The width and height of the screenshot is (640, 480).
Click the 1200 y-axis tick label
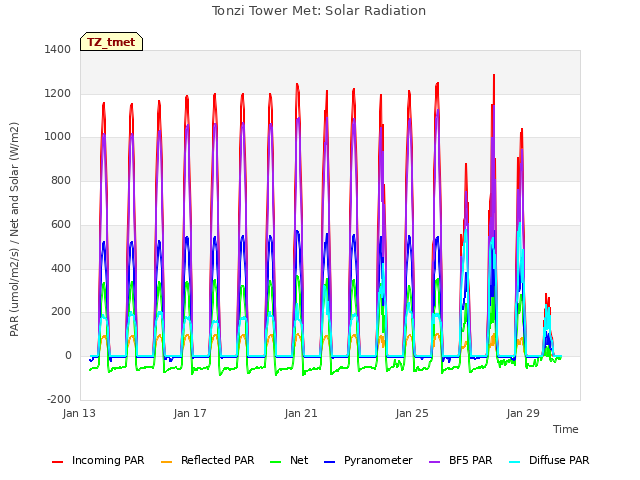pos(58,93)
